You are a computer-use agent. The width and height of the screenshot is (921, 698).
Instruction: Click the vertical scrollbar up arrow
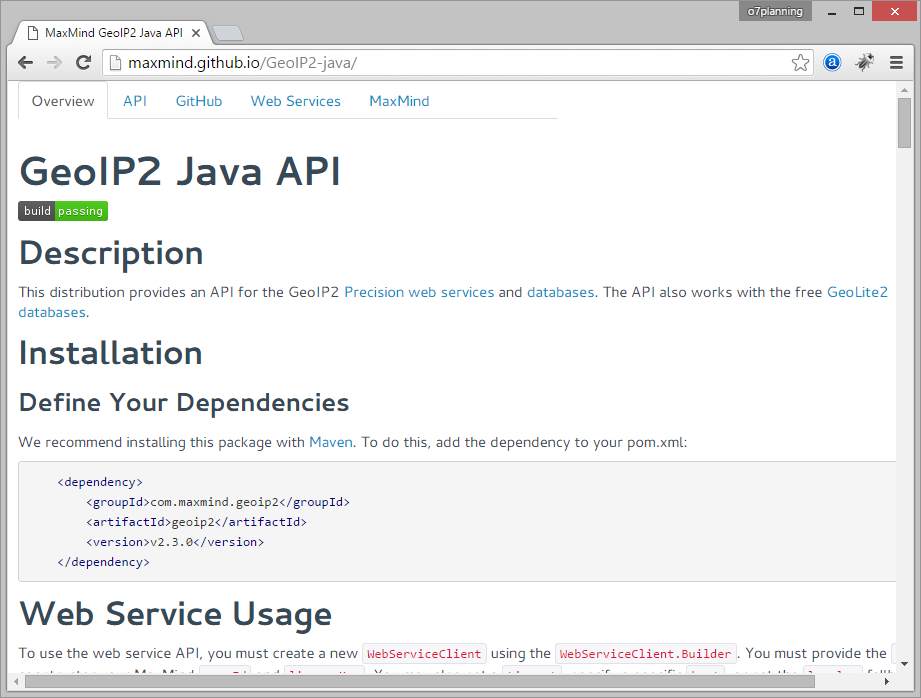904,90
